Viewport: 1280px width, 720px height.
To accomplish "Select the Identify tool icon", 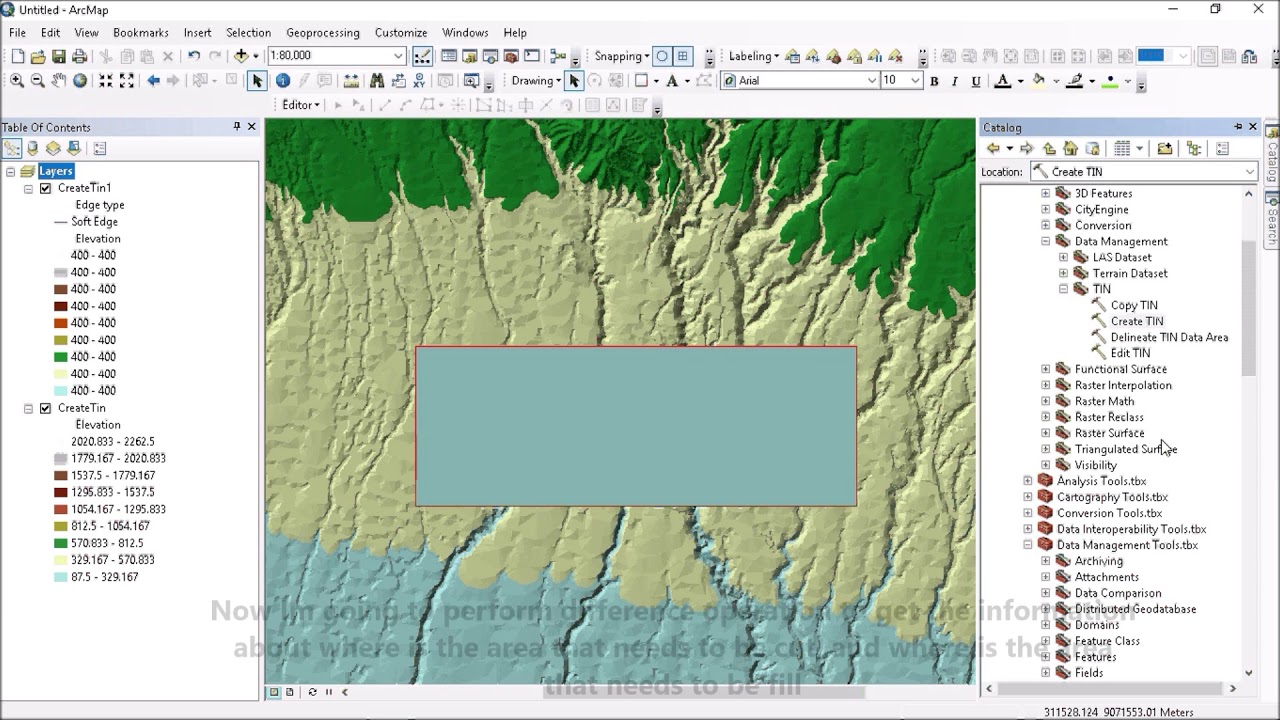I will (x=283, y=81).
